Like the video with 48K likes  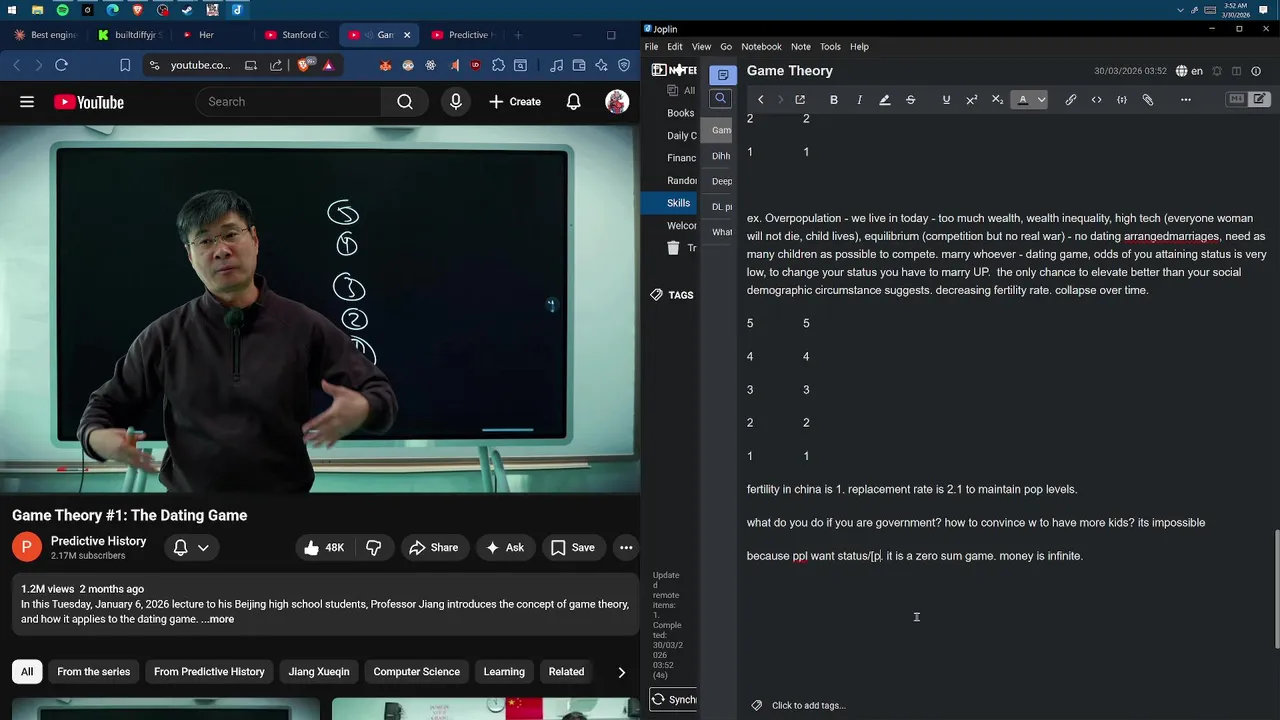point(324,547)
